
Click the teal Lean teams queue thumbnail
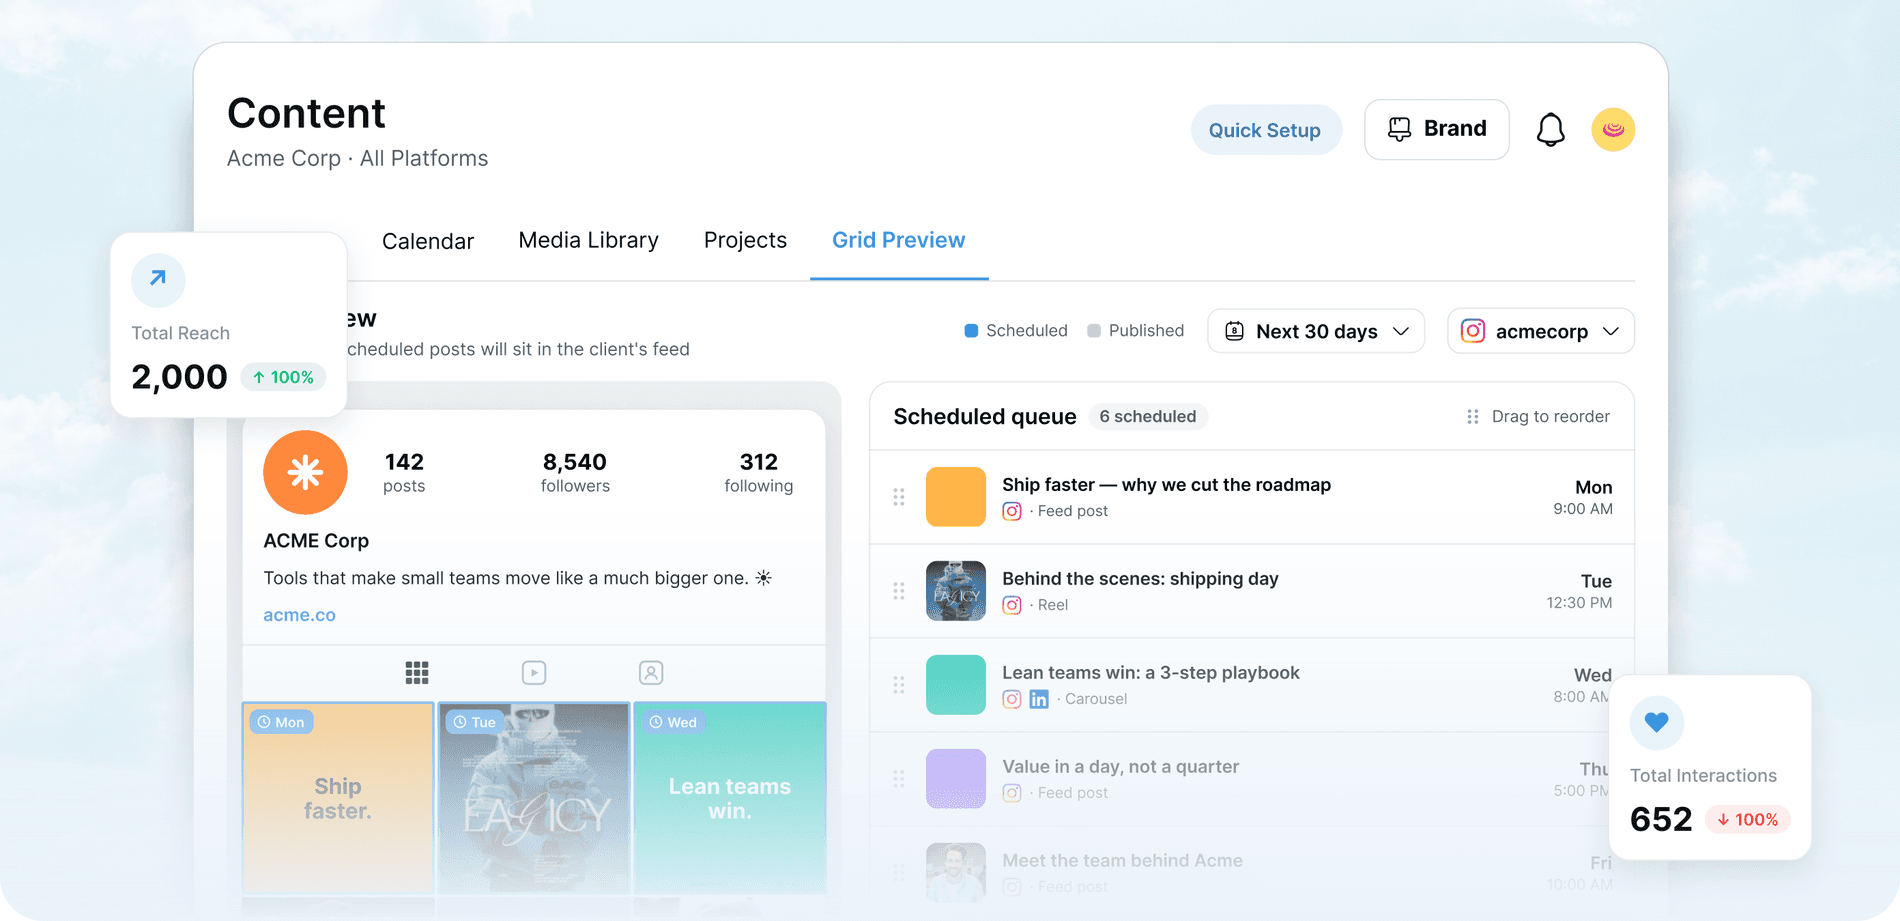pos(956,685)
